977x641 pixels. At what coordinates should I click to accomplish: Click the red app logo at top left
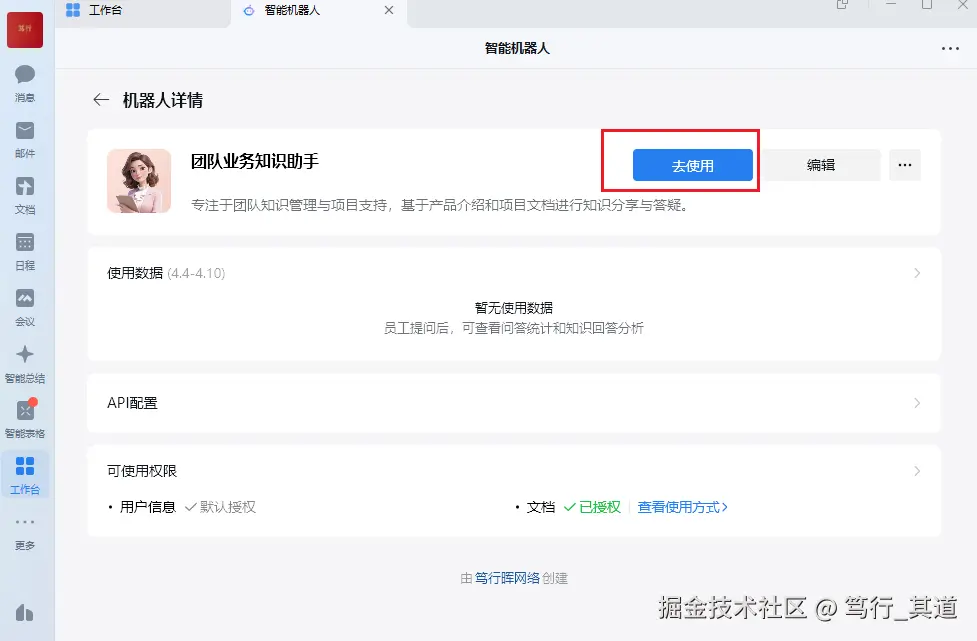[25, 30]
